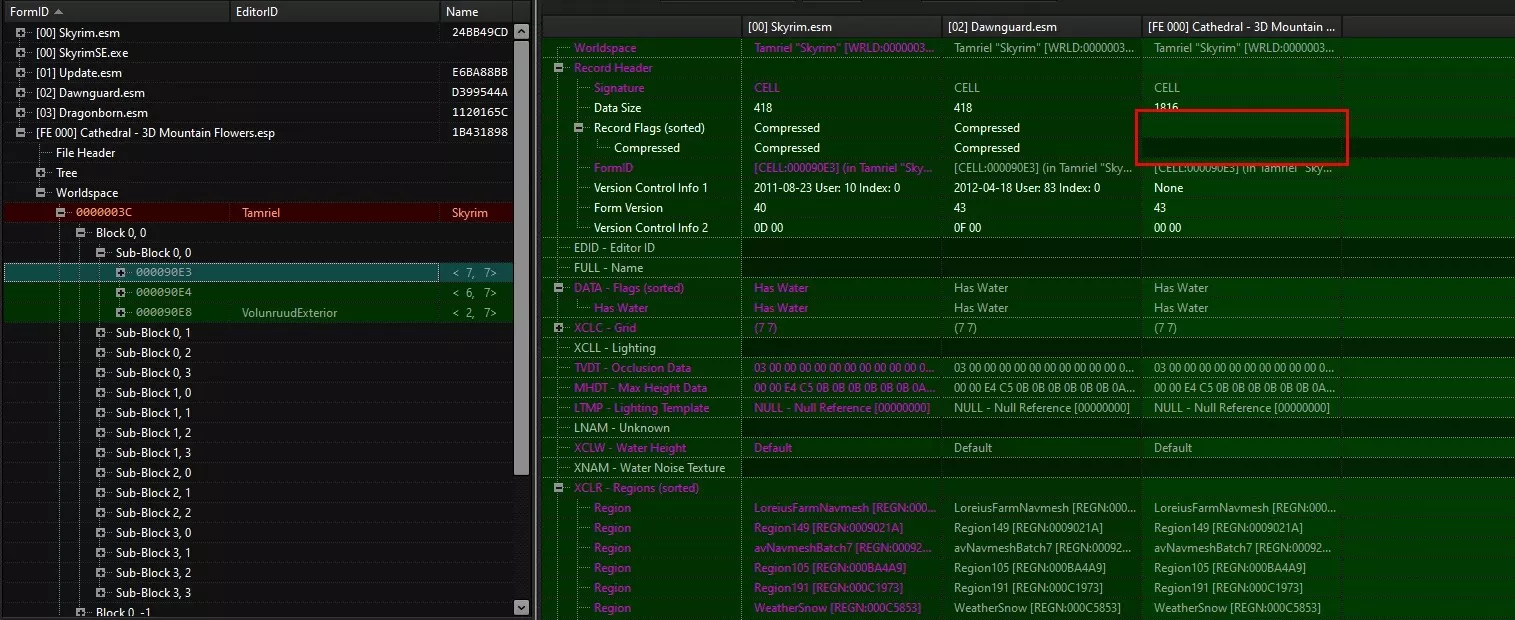The width and height of the screenshot is (1515, 620).
Task: Select the Data Size row label
Action: (x=617, y=108)
